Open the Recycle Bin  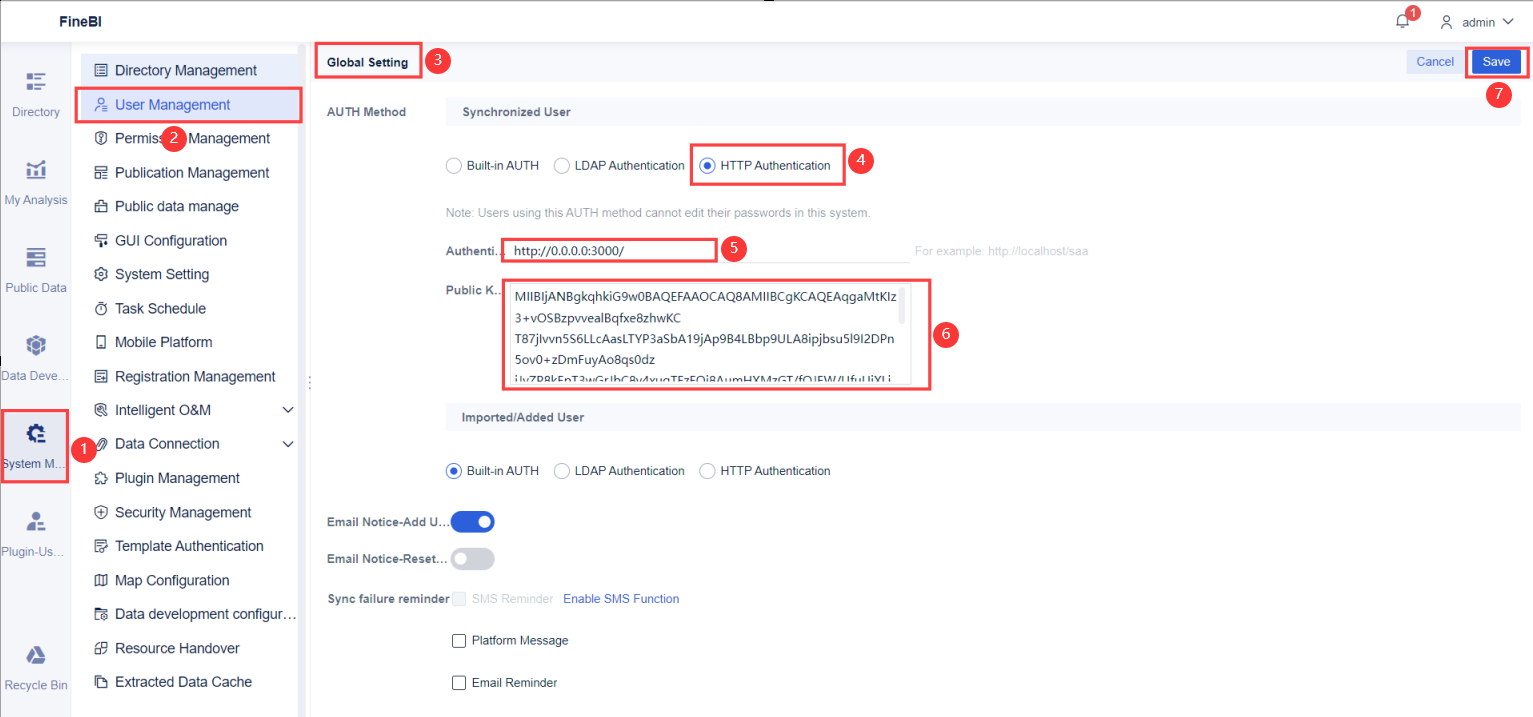click(x=35, y=667)
